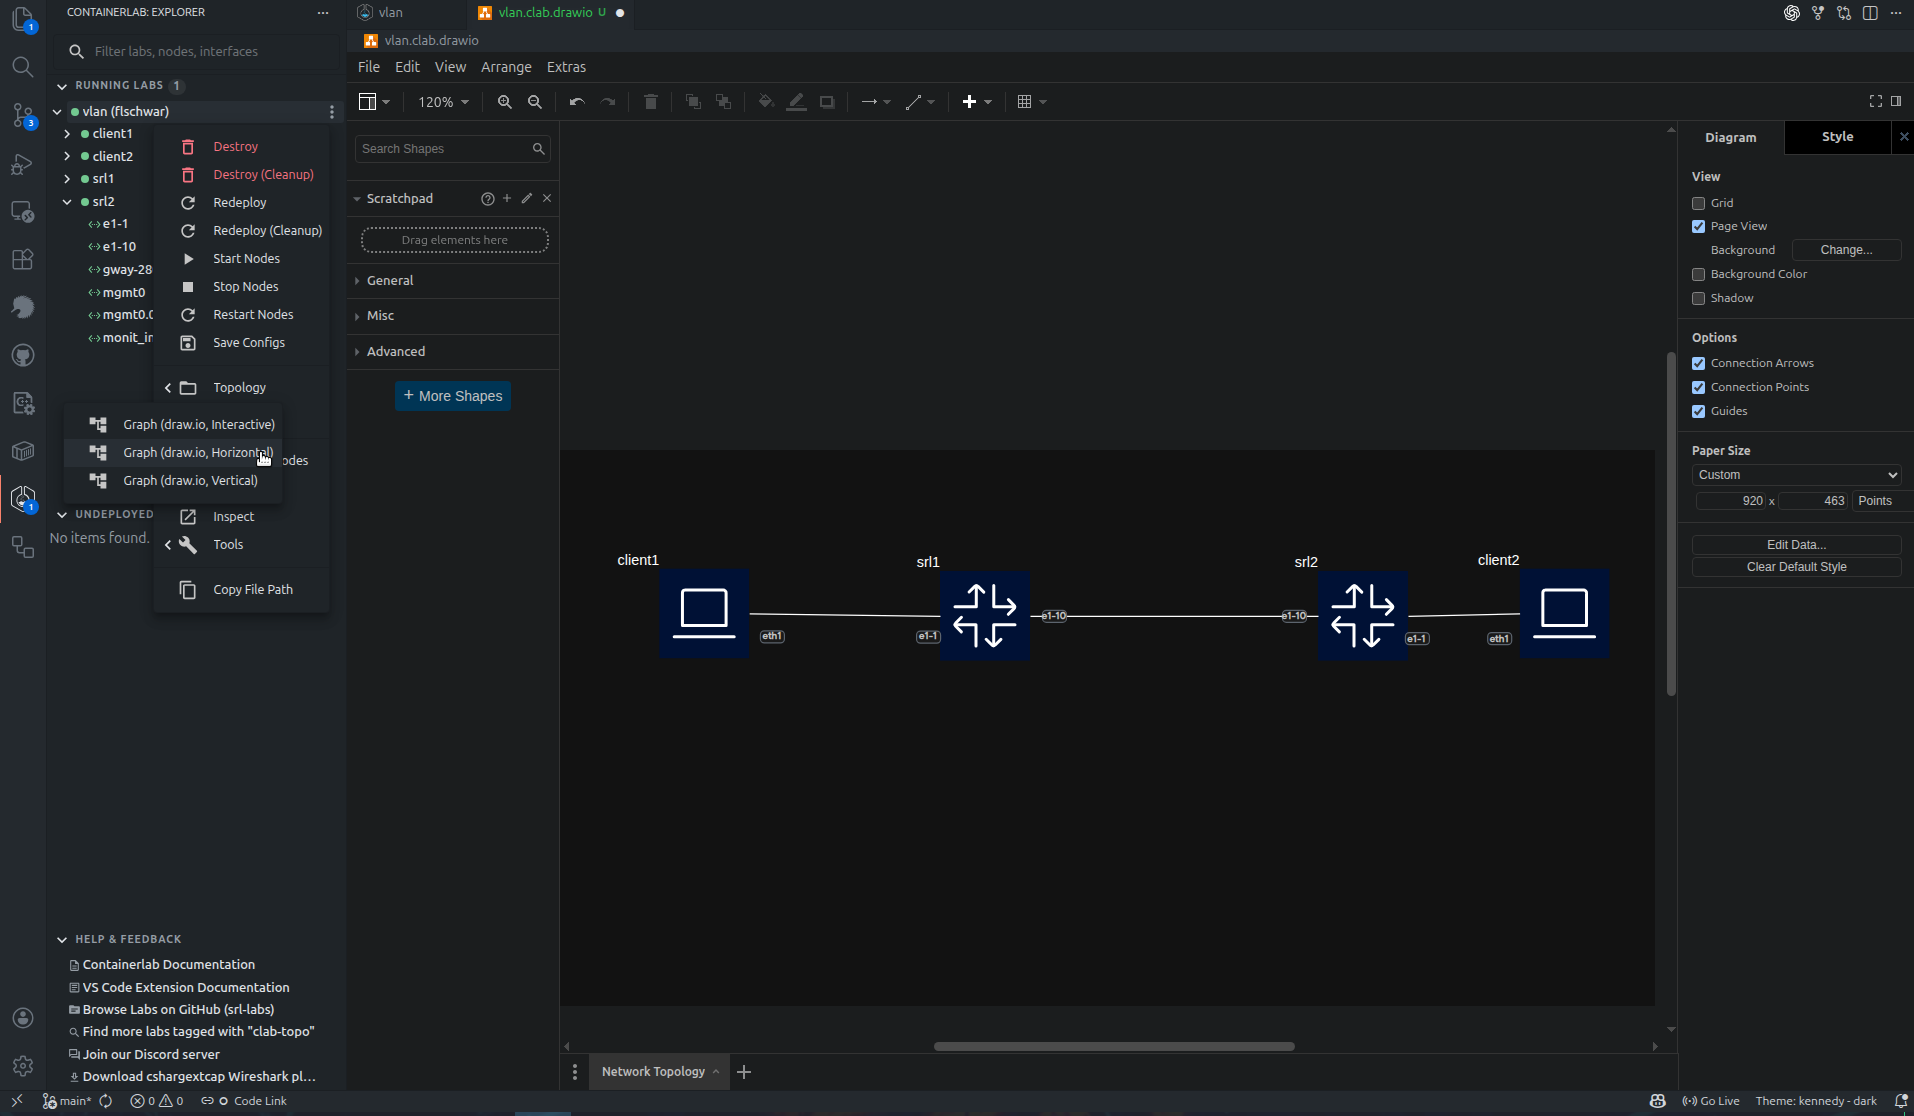This screenshot has height=1116, width=1914.
Task: Open the Accounts menu icon
Action: (x=22, y=1018)
